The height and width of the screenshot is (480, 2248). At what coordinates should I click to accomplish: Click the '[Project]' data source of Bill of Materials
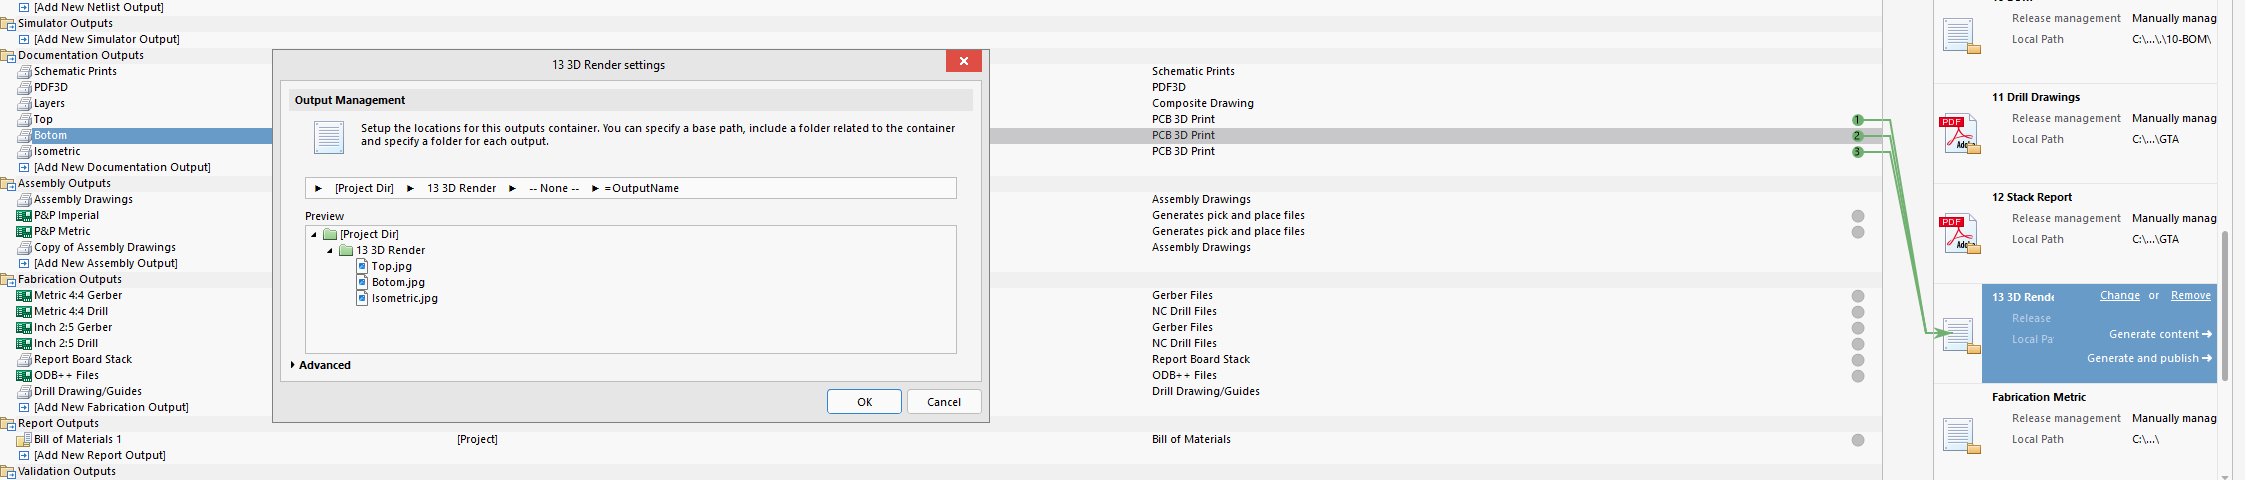point(477,440)
